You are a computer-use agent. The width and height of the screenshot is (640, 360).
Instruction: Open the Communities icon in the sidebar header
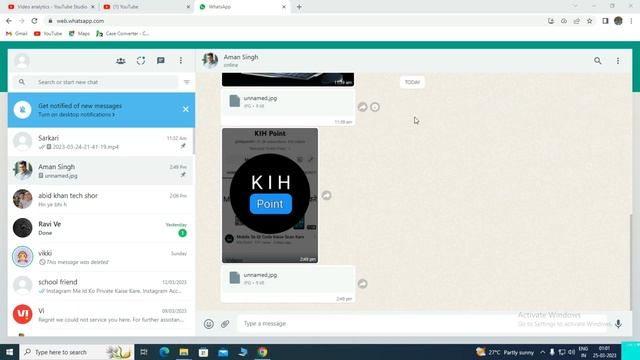pyautogui.click(x=120, y=61)
